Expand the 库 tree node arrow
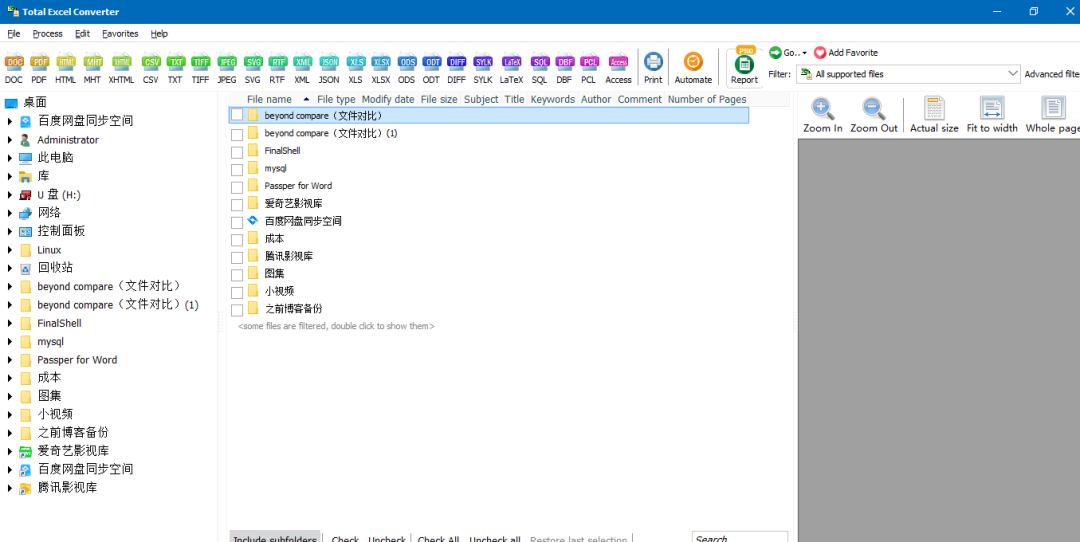The width and height of the screenshot is (1080, 542). coord(10,176)
